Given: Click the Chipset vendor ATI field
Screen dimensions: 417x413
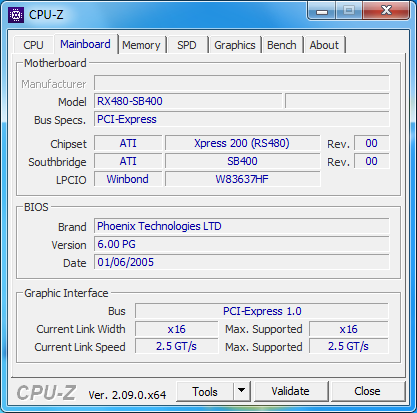Looking at the screenshot, I should tap(128, 143).
